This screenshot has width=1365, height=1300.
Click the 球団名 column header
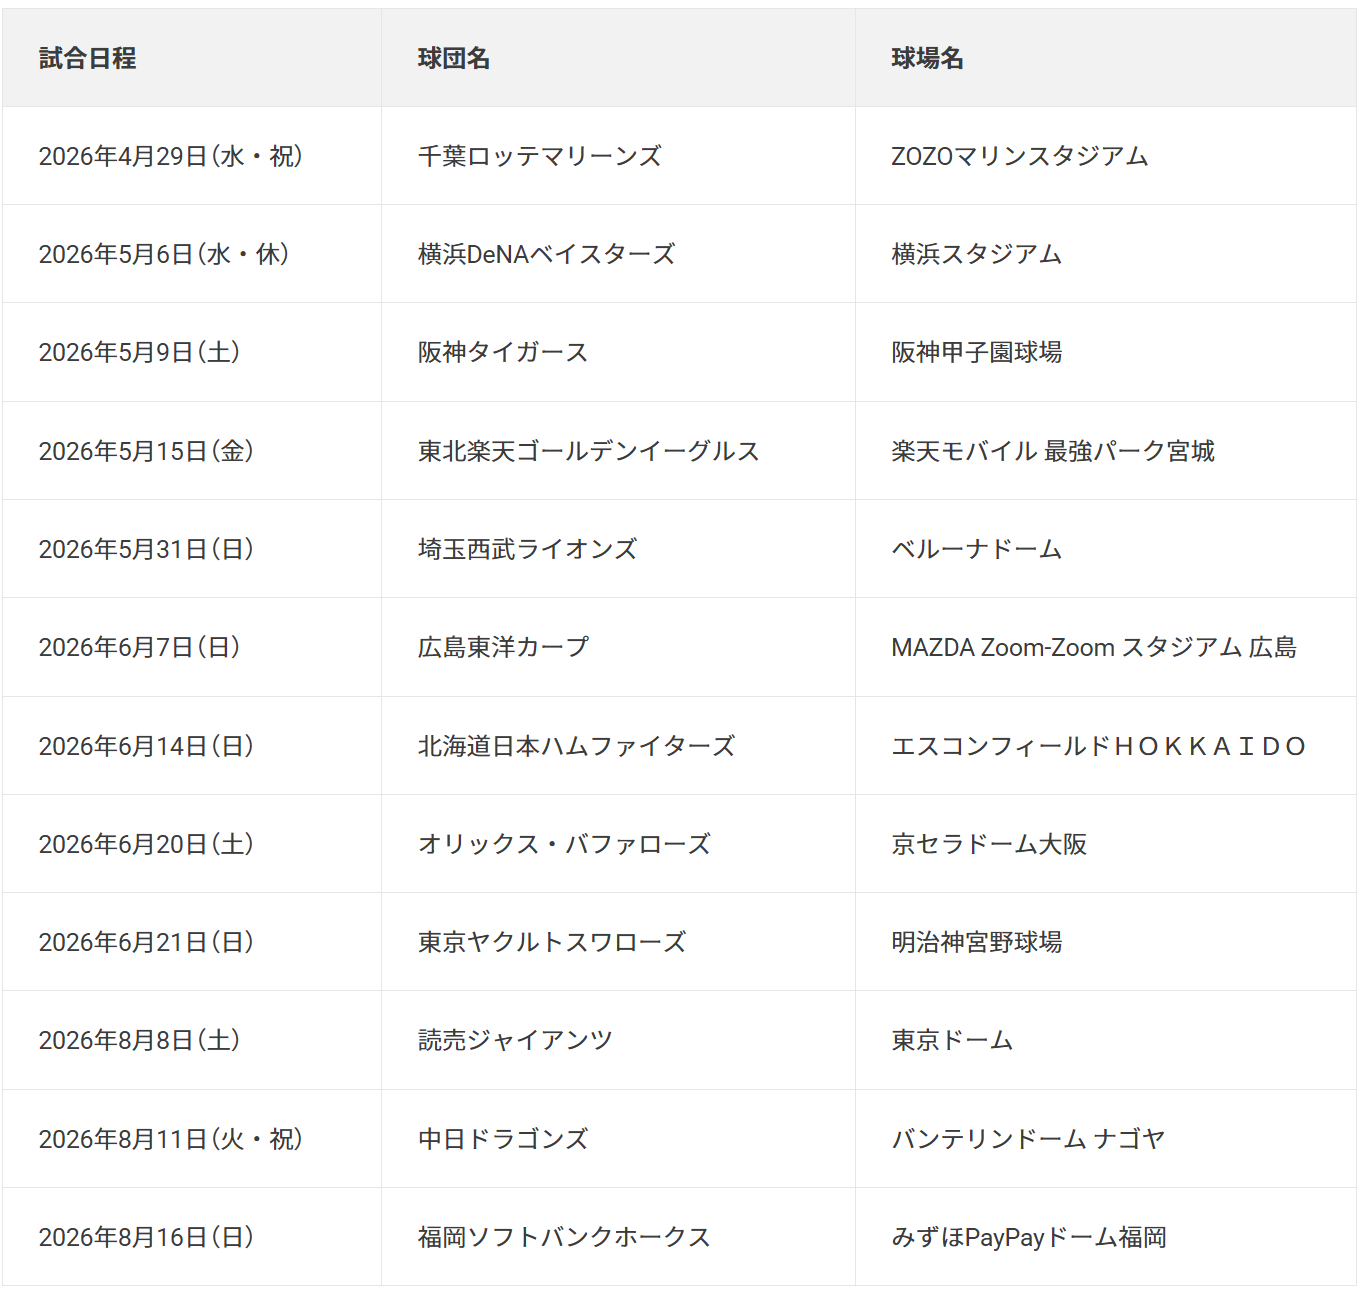[454, 58]
